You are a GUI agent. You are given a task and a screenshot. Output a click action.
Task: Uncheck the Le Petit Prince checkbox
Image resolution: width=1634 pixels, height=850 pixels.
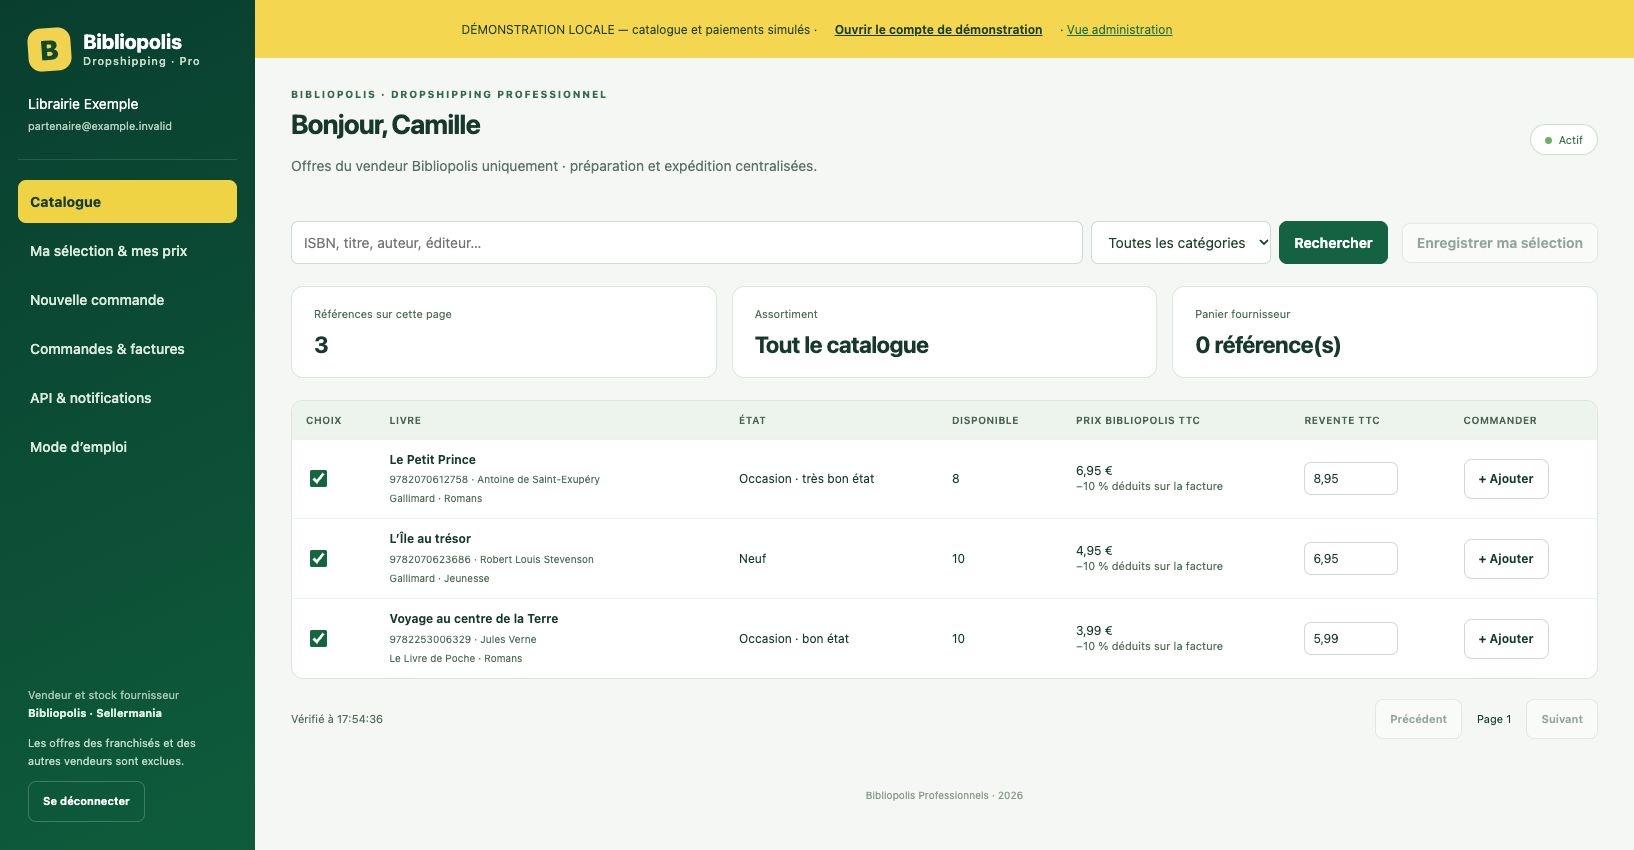pyautogui.click(x=318, y=479)
